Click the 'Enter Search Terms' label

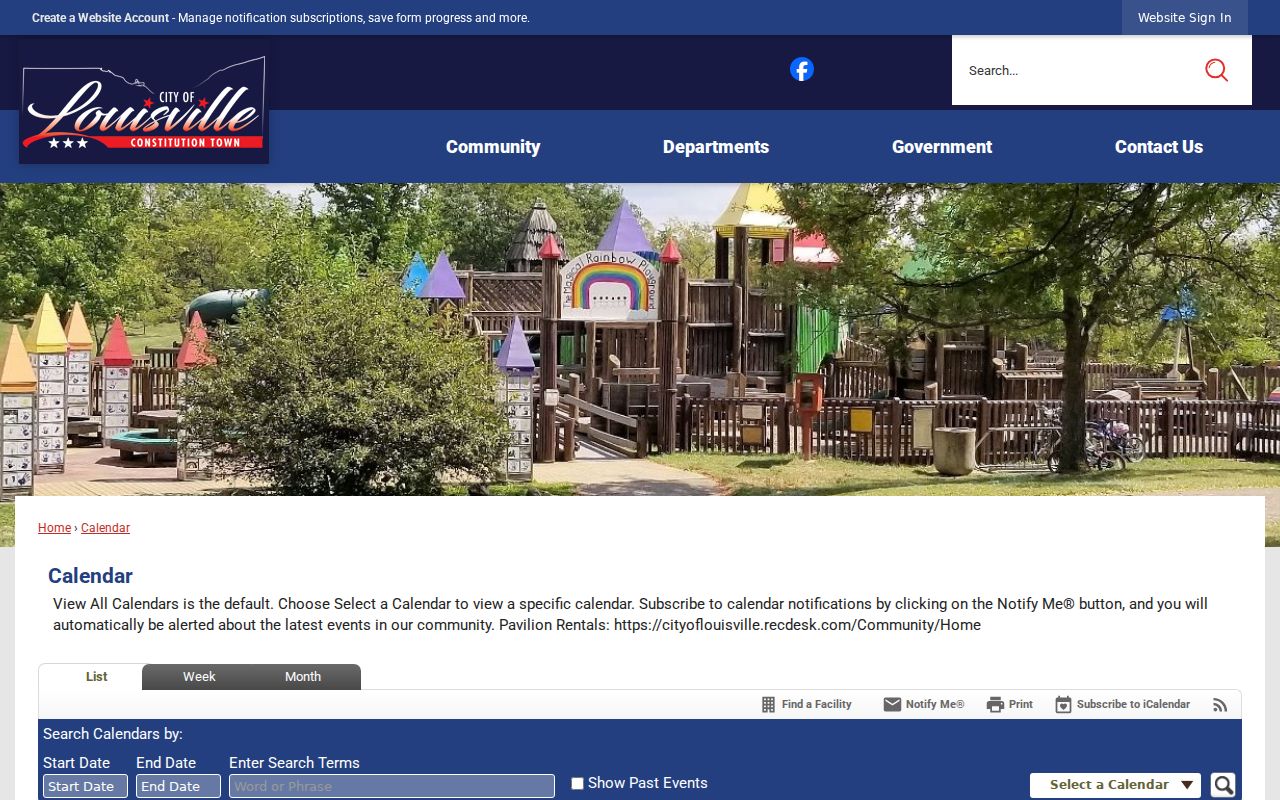(x=294, y=763)
